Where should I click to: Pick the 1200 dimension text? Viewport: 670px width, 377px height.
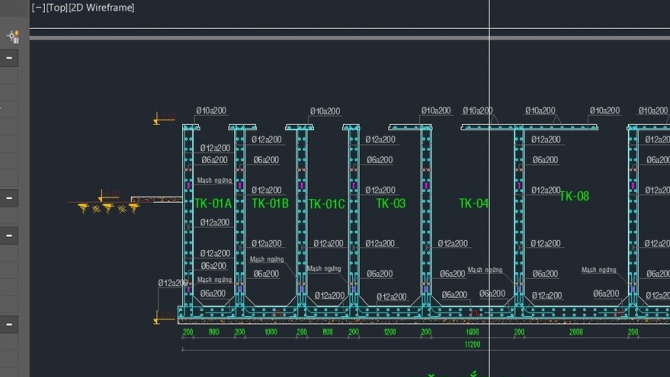click(x=390, y=332)
